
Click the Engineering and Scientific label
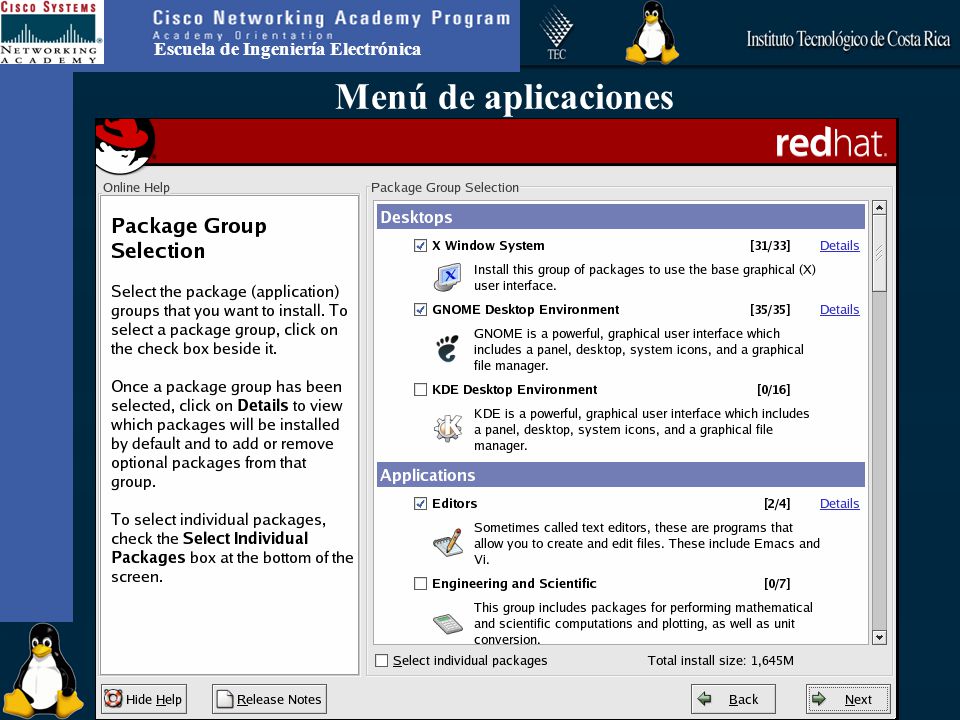coord(514,584)
